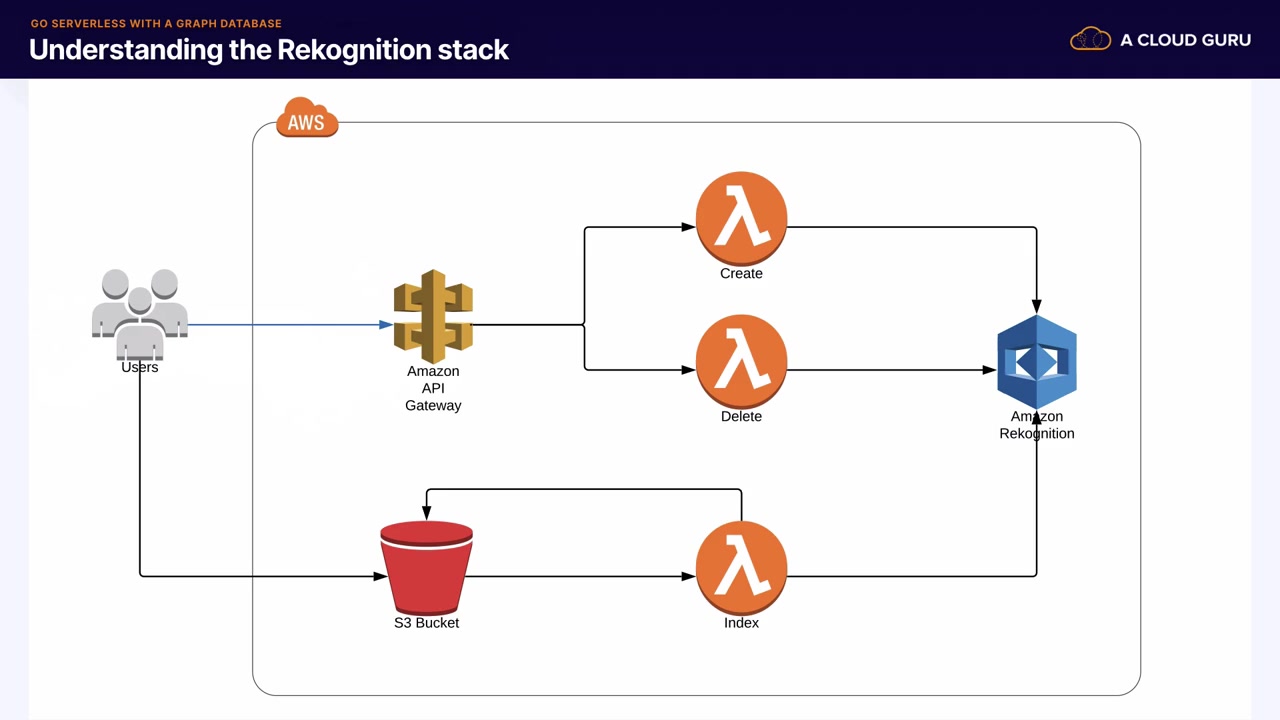Viewport: 1280px width, 720px height.
Task: Click the "Index" label under Lambda
Action: 741,623
